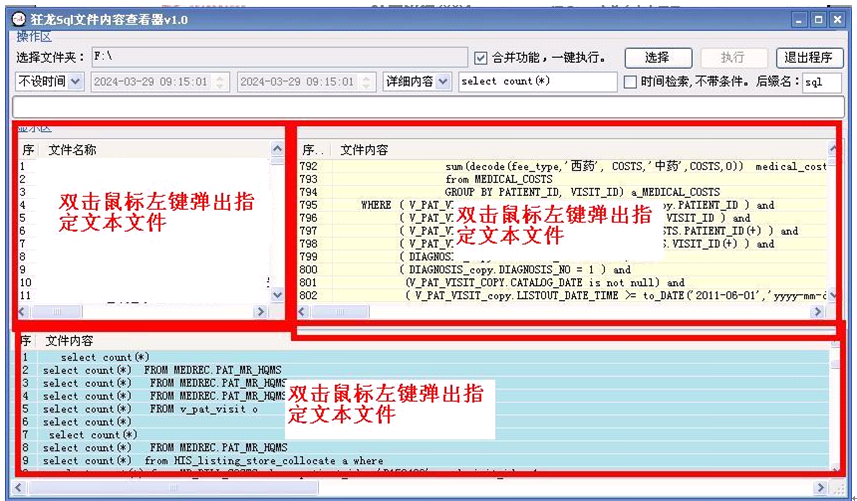Select result row 1 select count(*)

click(x=424, y=357)
